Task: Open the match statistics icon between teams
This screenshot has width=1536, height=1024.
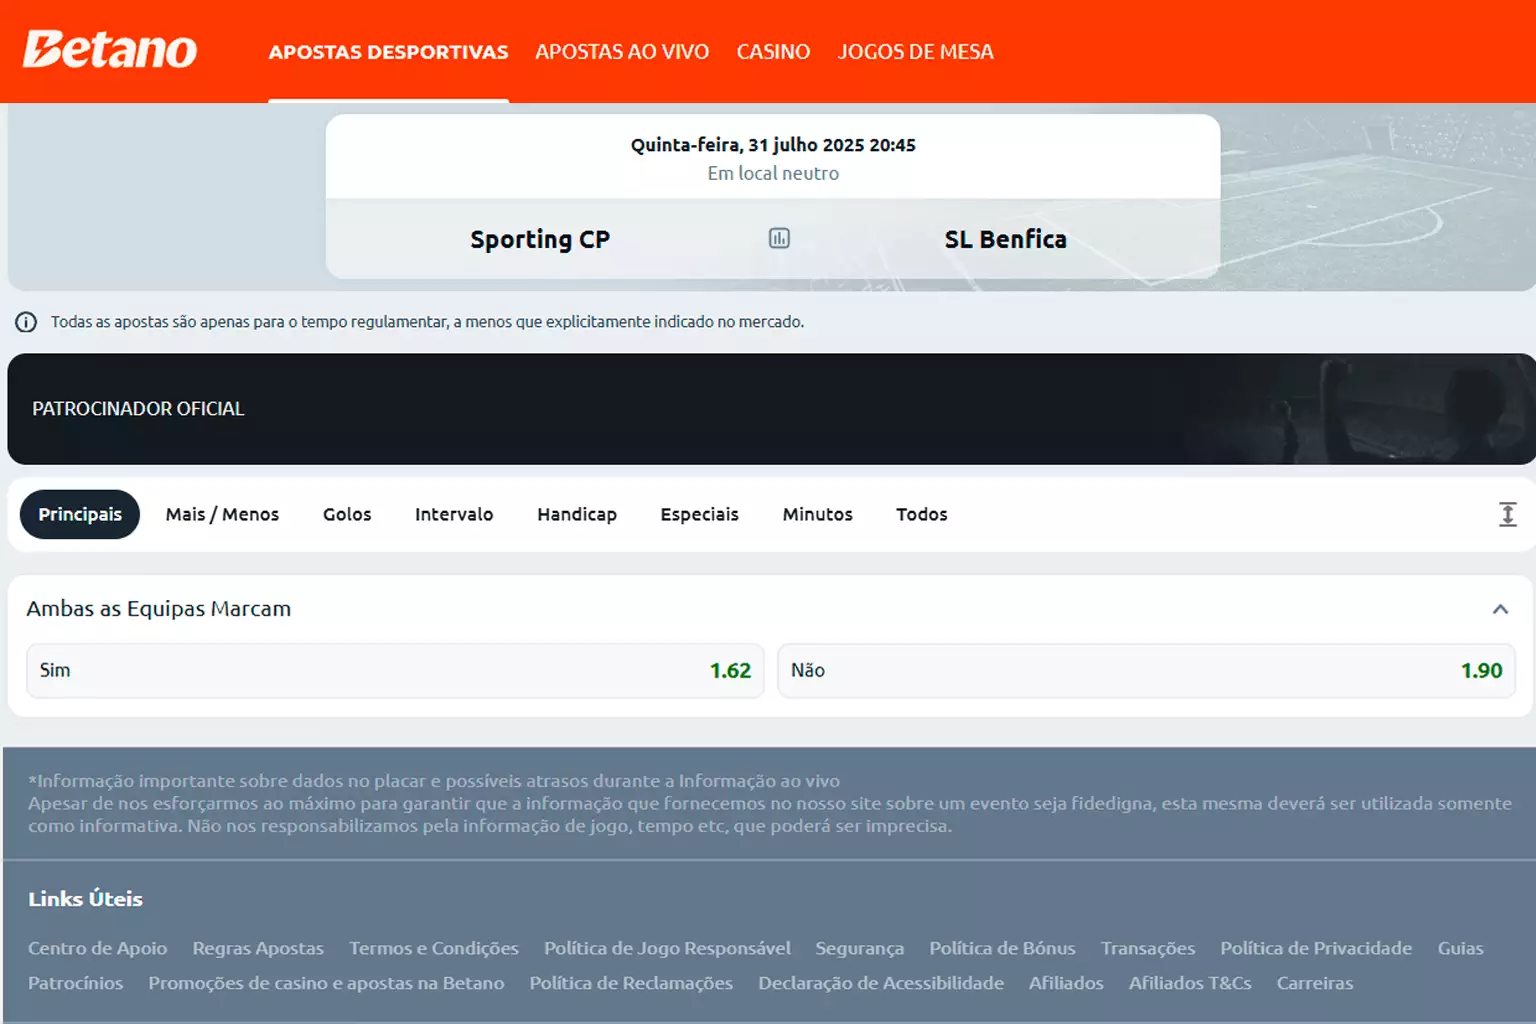Action: pyautogui.click(x=779, y=238)
